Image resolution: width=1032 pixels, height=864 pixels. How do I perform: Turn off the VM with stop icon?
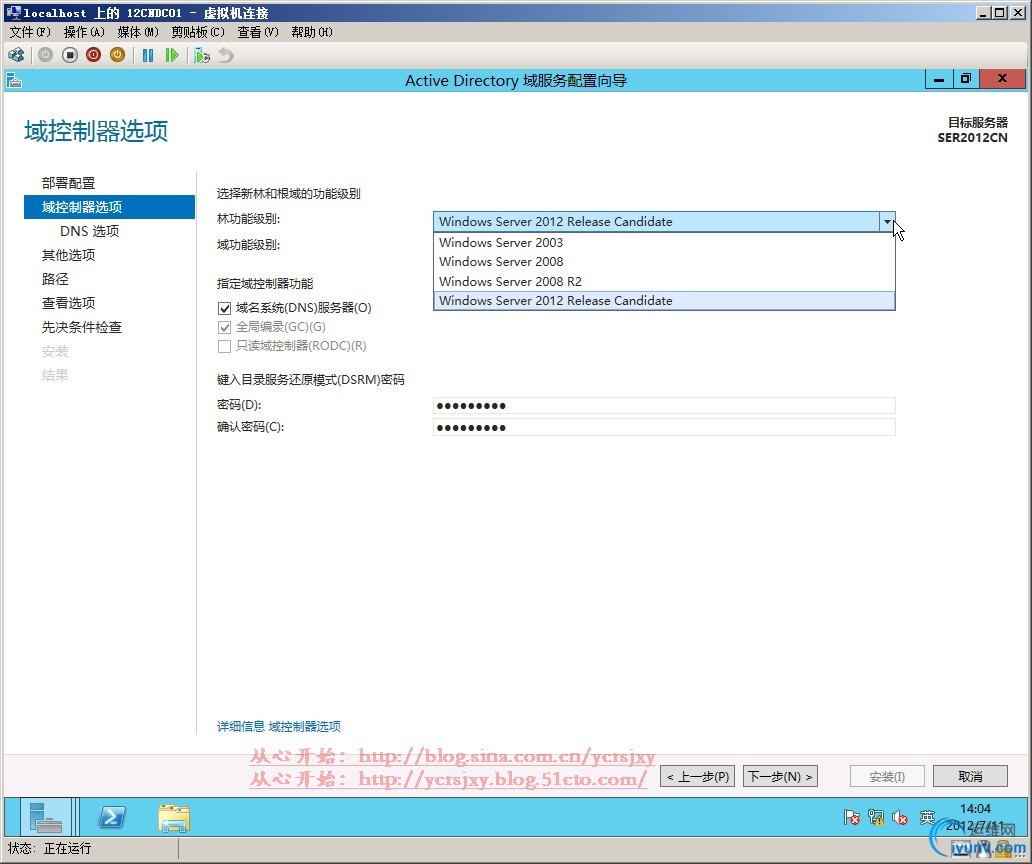pos(70,55)
